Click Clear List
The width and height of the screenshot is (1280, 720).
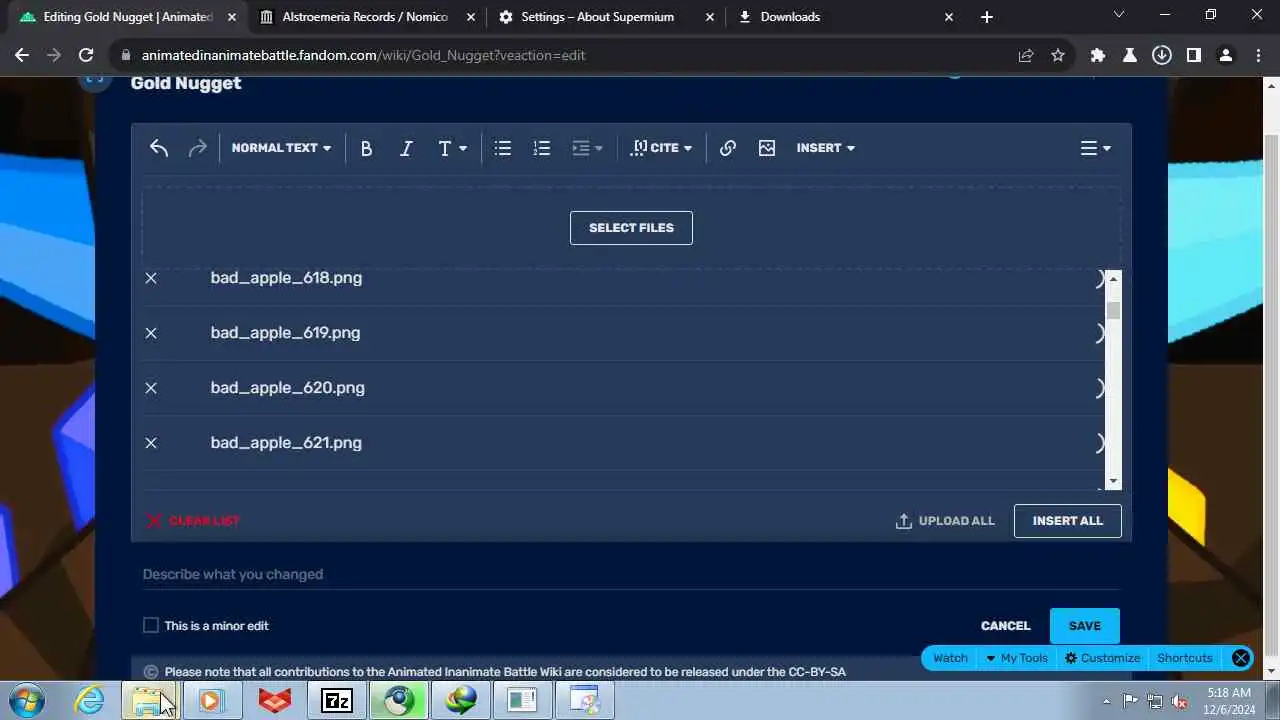tap(194, 521)
